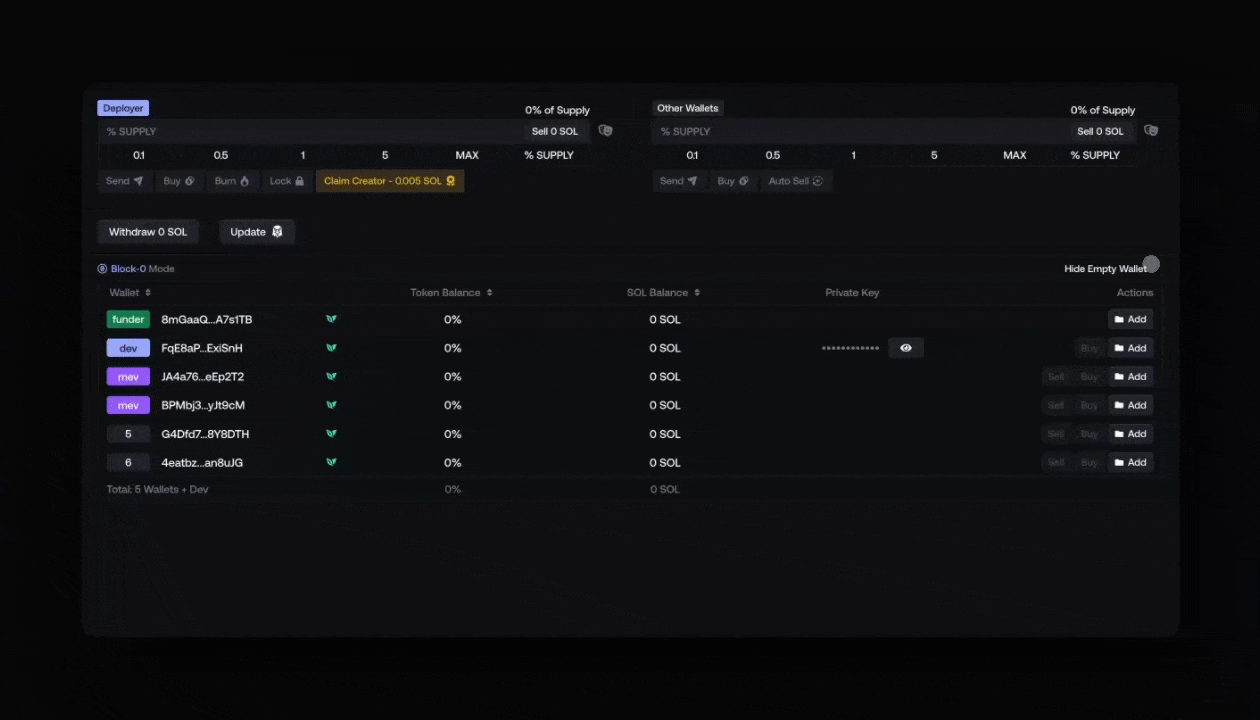Click the Deployer Burn button with flame icon
Image resolution: width=1260 pixels, height=720 pixels.
click(232, 181)
